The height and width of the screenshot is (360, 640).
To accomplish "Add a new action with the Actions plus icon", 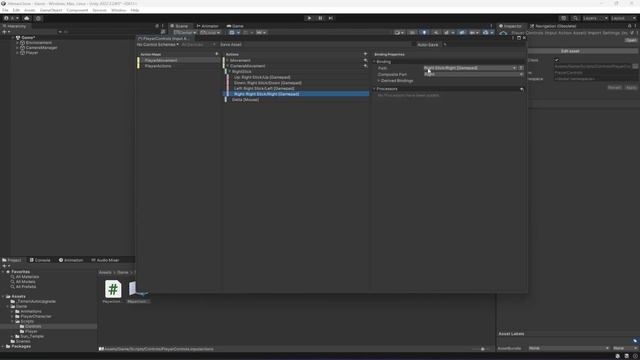I will click(x=365, y=54).
